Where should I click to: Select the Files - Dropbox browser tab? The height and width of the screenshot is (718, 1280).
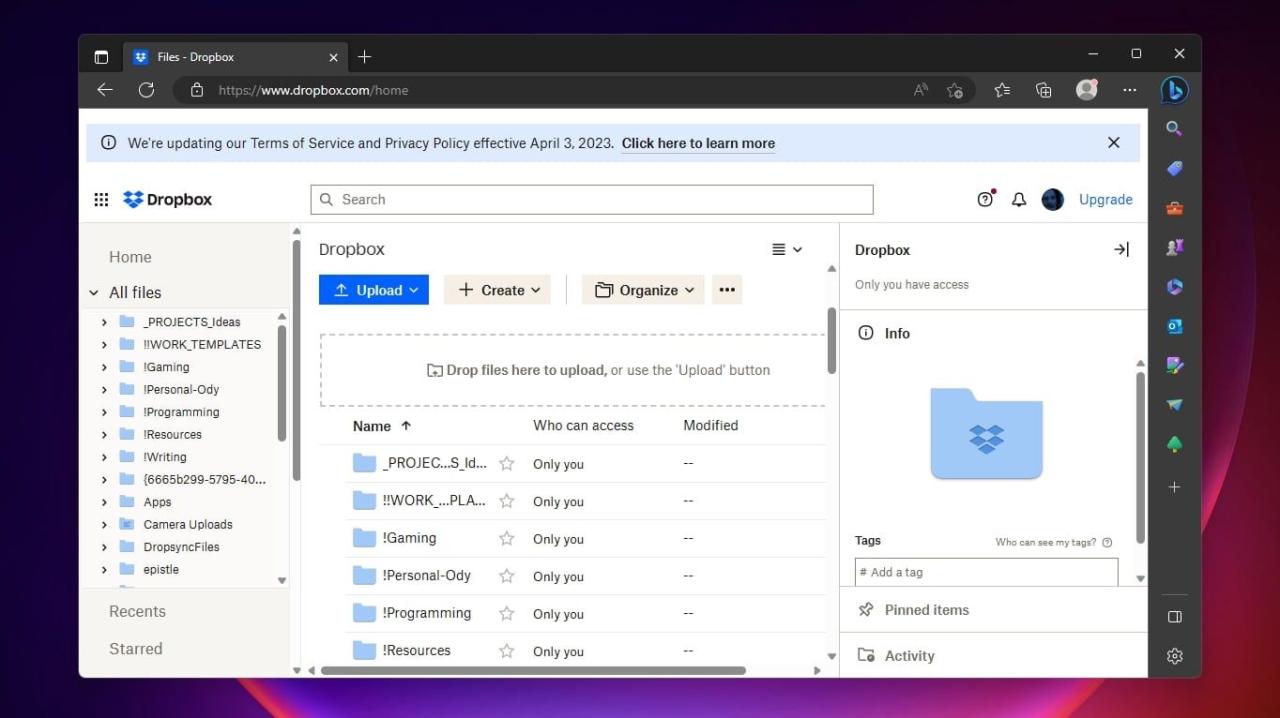click(237, 57)
